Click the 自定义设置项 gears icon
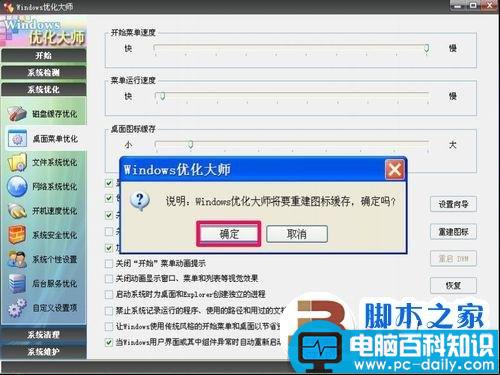Screen dimensions: 500x375 [x=17, y=308]
